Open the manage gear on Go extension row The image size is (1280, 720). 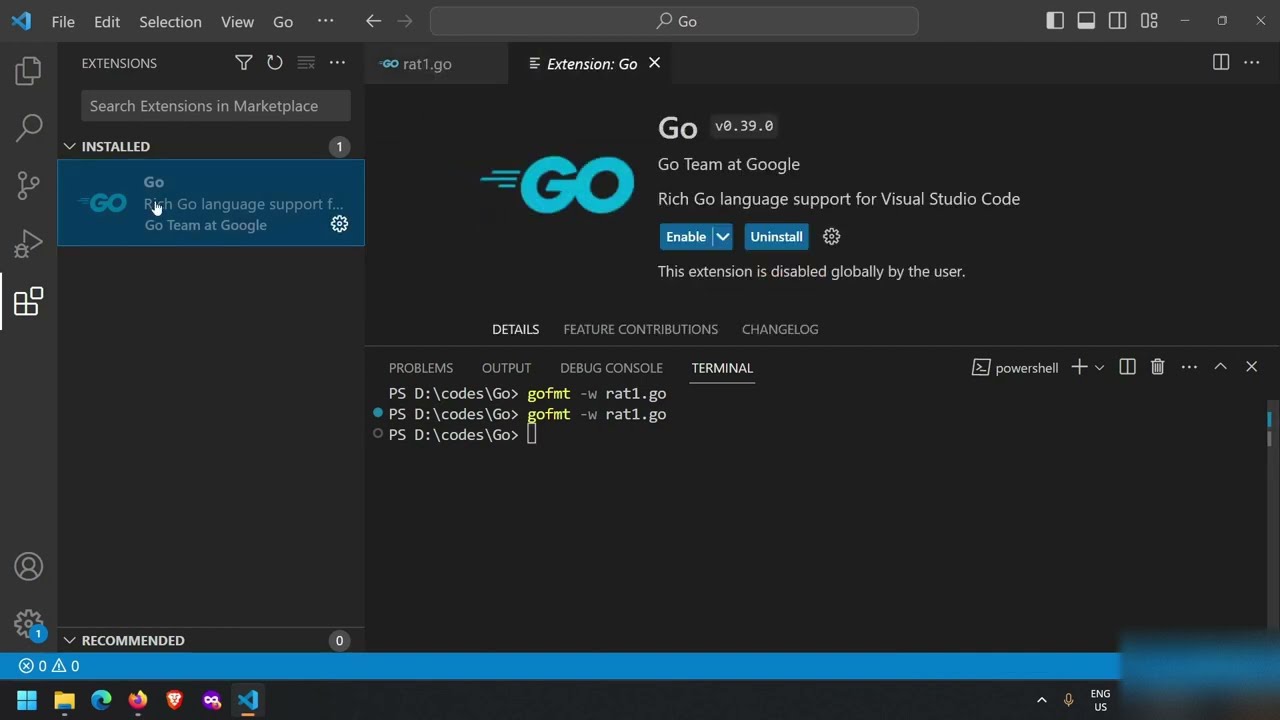pos(339,224)
